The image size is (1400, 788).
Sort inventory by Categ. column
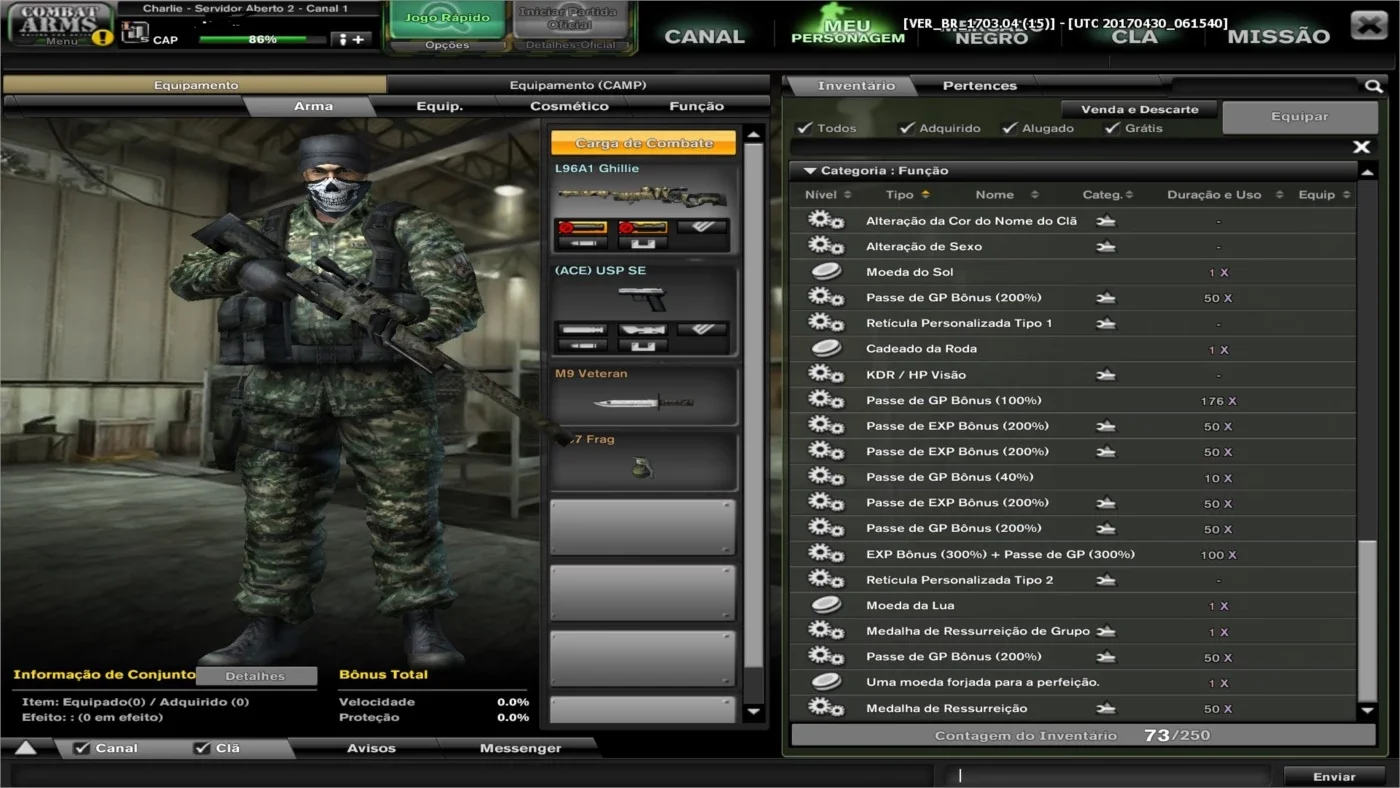(1108, 195)
